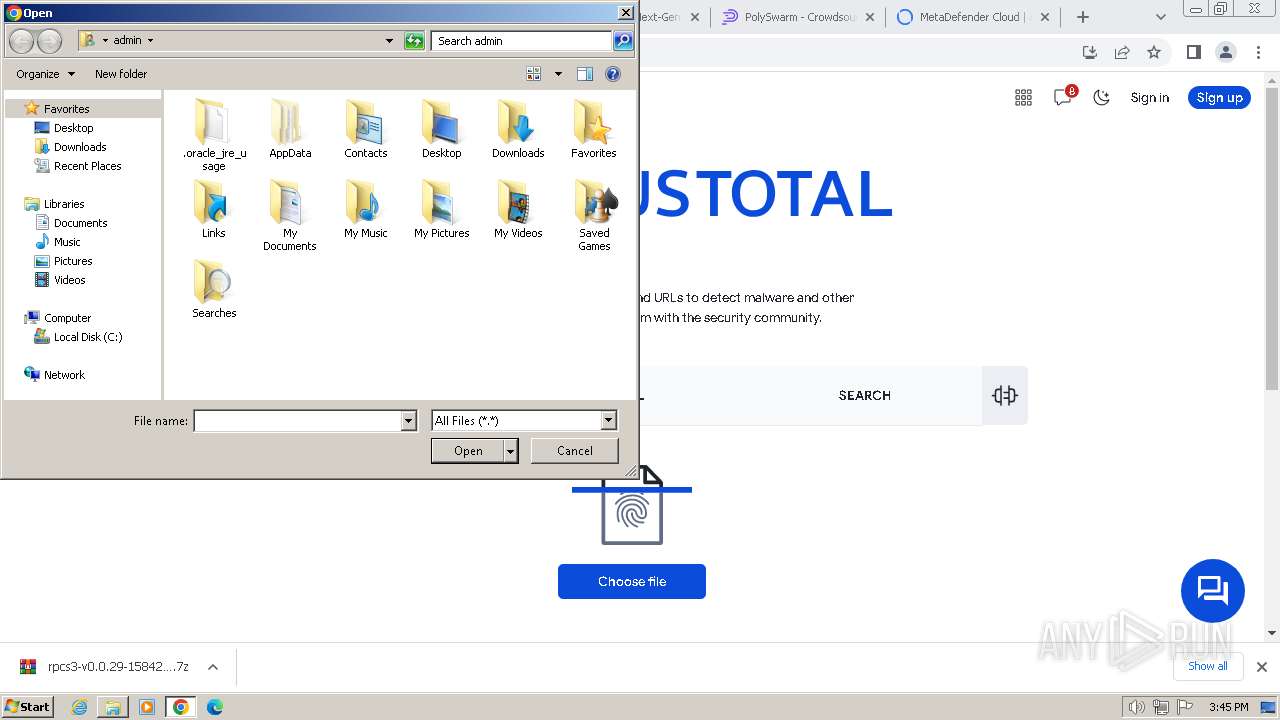Open VirusTotal apps grid icon

[1023, 97]
